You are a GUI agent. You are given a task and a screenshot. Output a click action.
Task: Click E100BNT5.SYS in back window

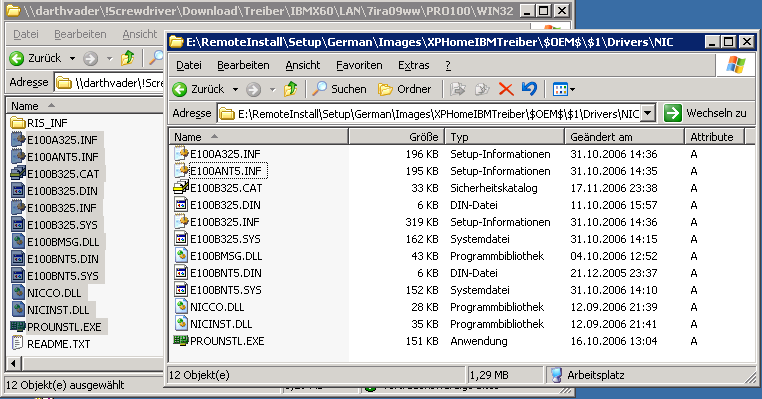point(55,276)
